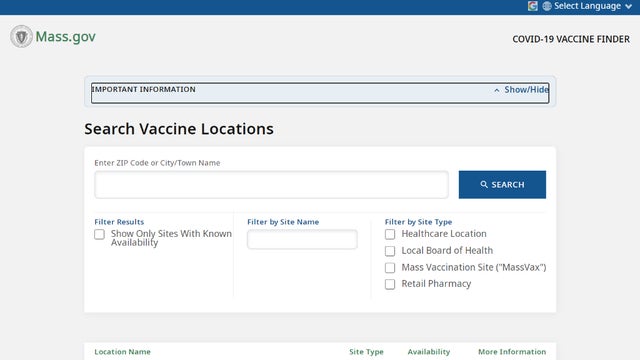Viewport: 640px width, 360px height.
Task: Check the Local Board of Health filter
Action: click(390, 251)
